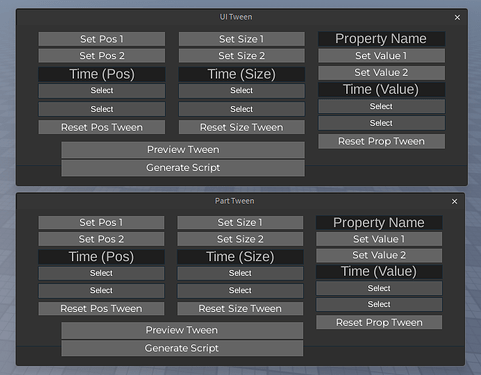Open lower Select above Reset Pos Tween in UI Tween
This screenshot has height=375, width=481.
point(102,109)
